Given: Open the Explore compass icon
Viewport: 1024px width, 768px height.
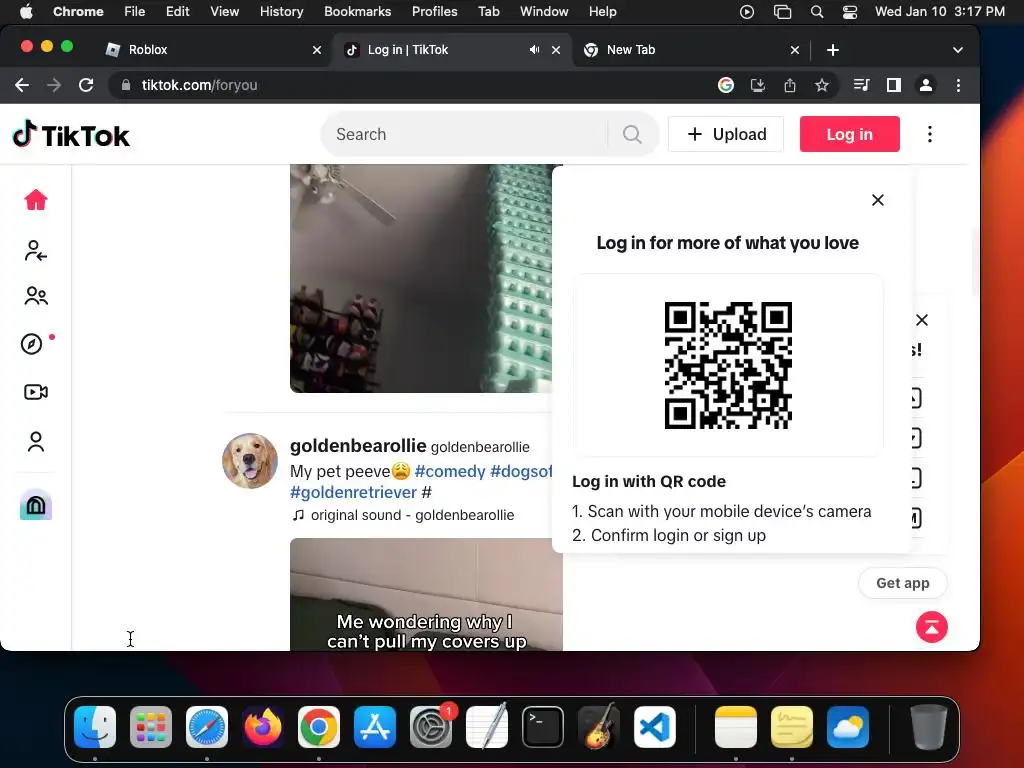Looking at the screenshot, I should click(32, 344).
